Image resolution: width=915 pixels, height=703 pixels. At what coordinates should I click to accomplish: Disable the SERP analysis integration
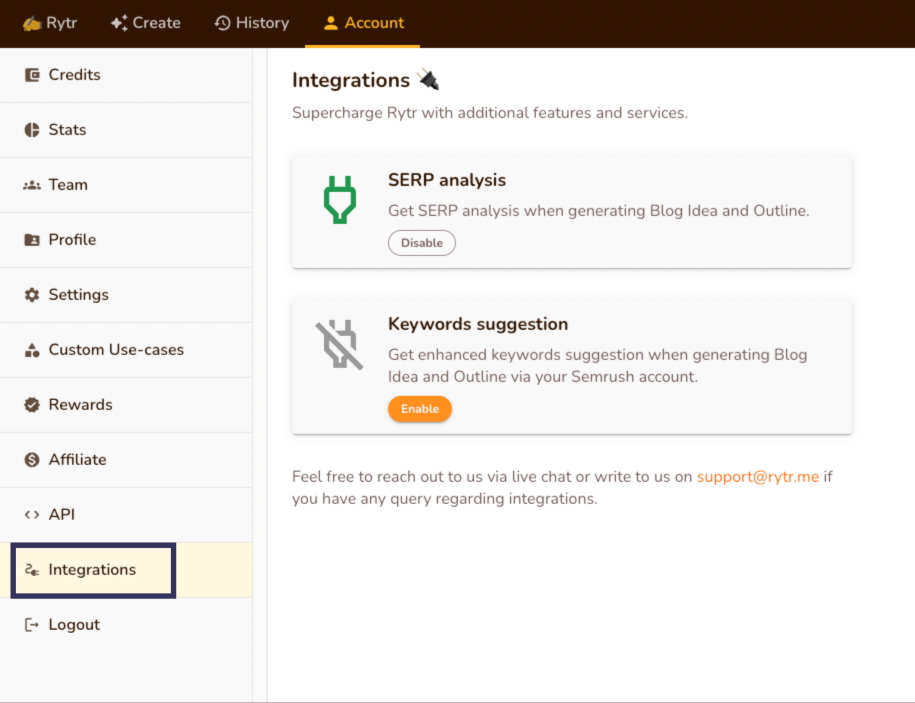pos(421,243)
